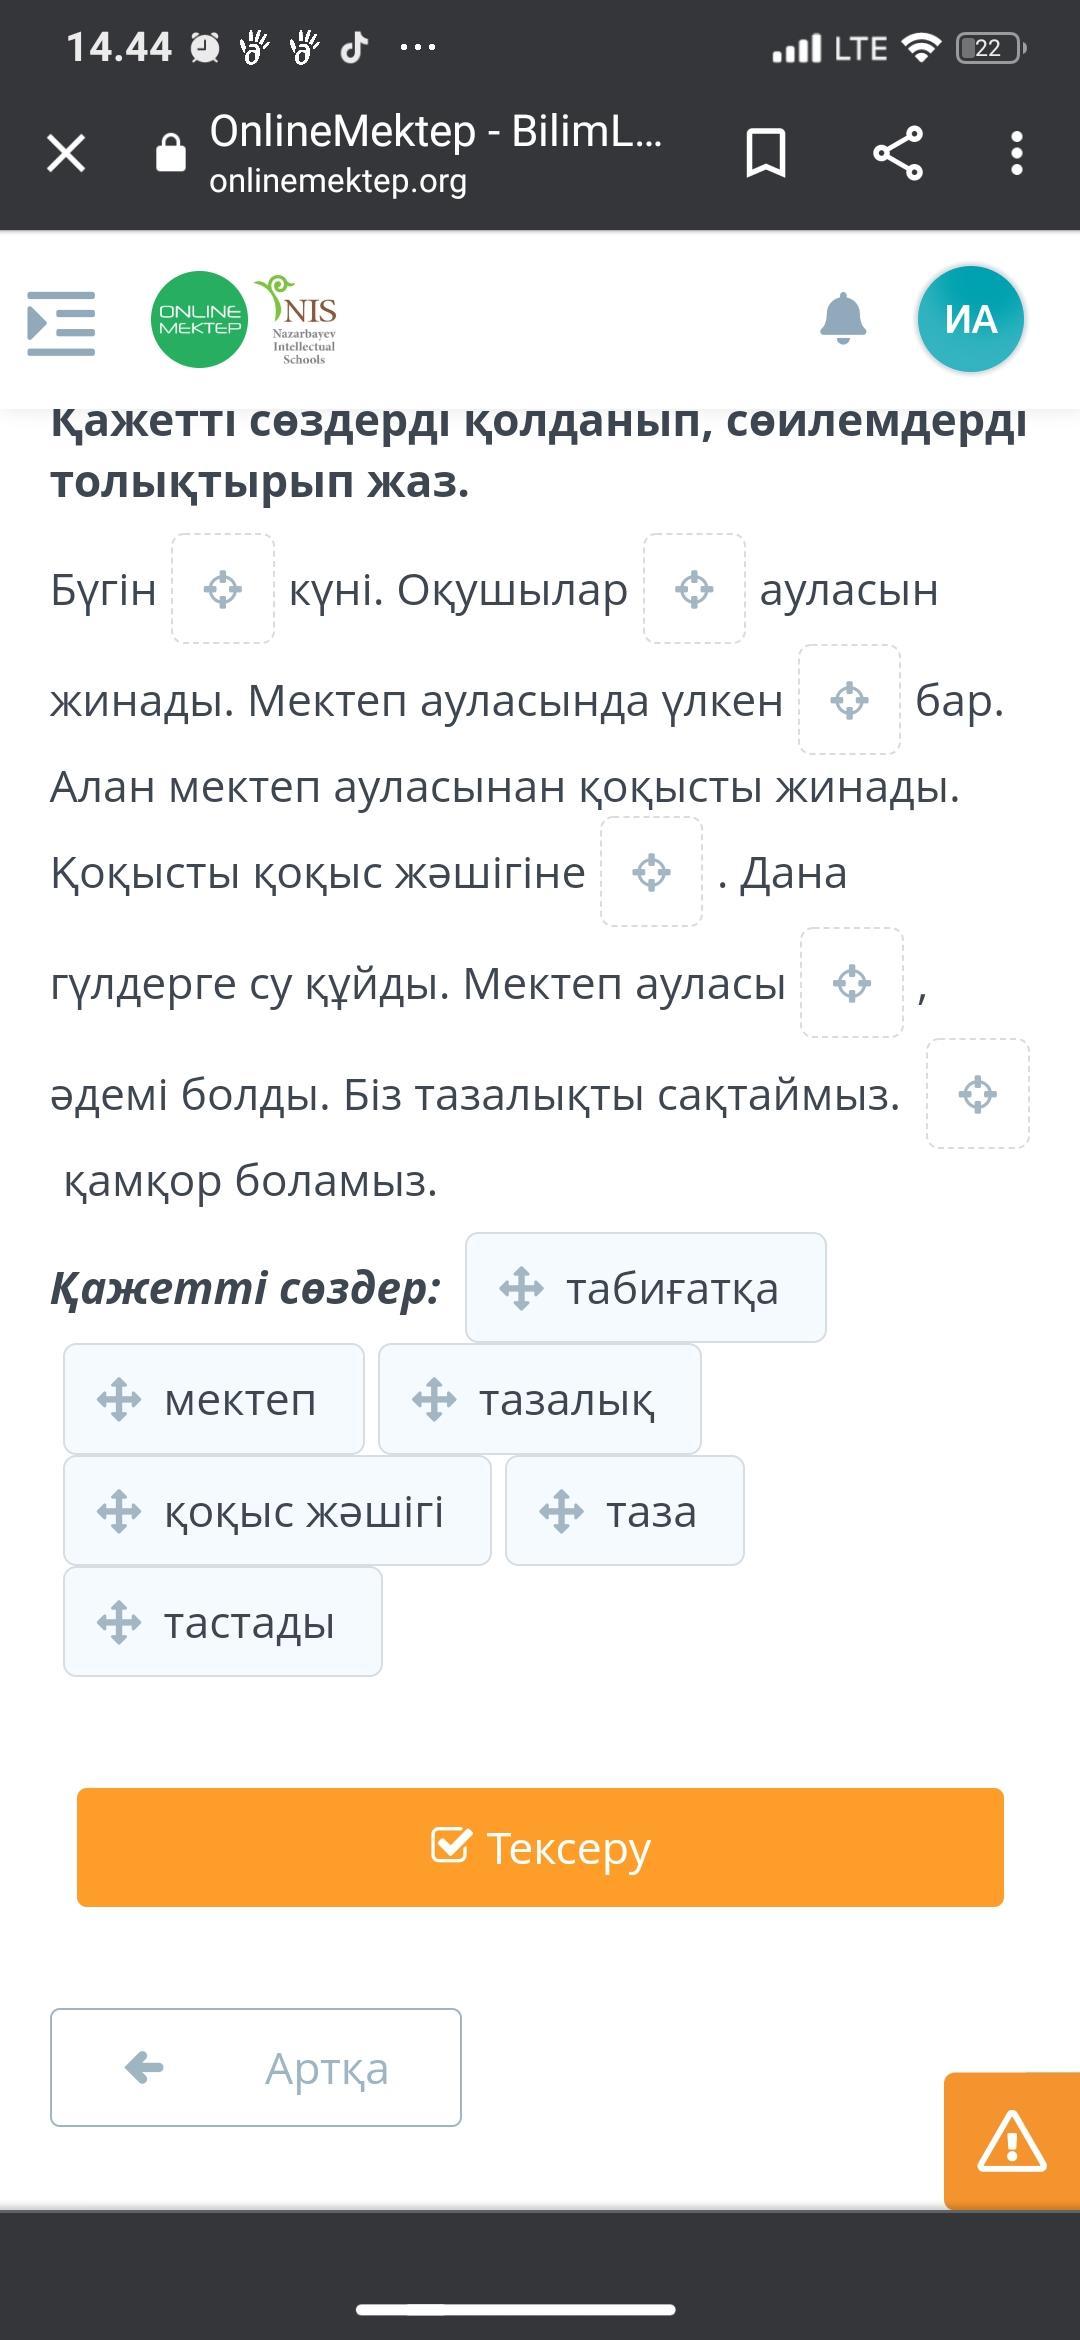Open the ИА profile avatar

[x=970, y=319]
